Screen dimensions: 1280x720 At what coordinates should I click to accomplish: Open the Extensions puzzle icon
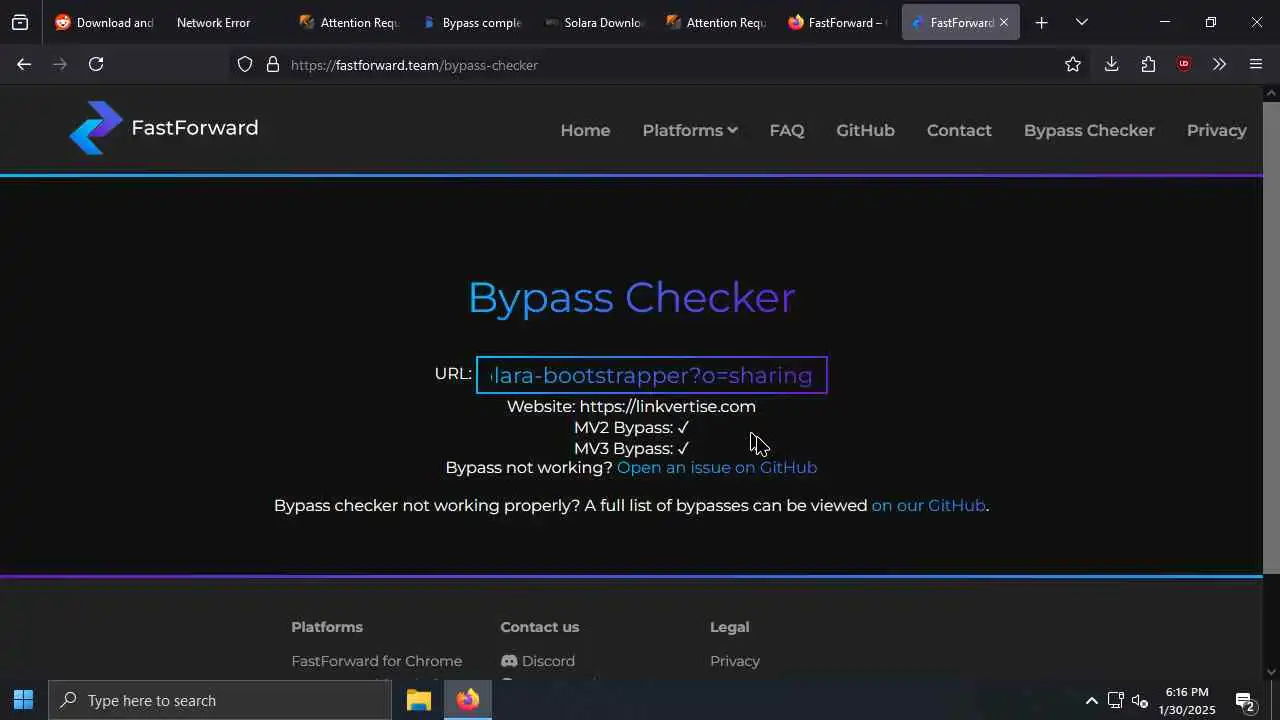pyautogui.click(x=1148, y=64)
